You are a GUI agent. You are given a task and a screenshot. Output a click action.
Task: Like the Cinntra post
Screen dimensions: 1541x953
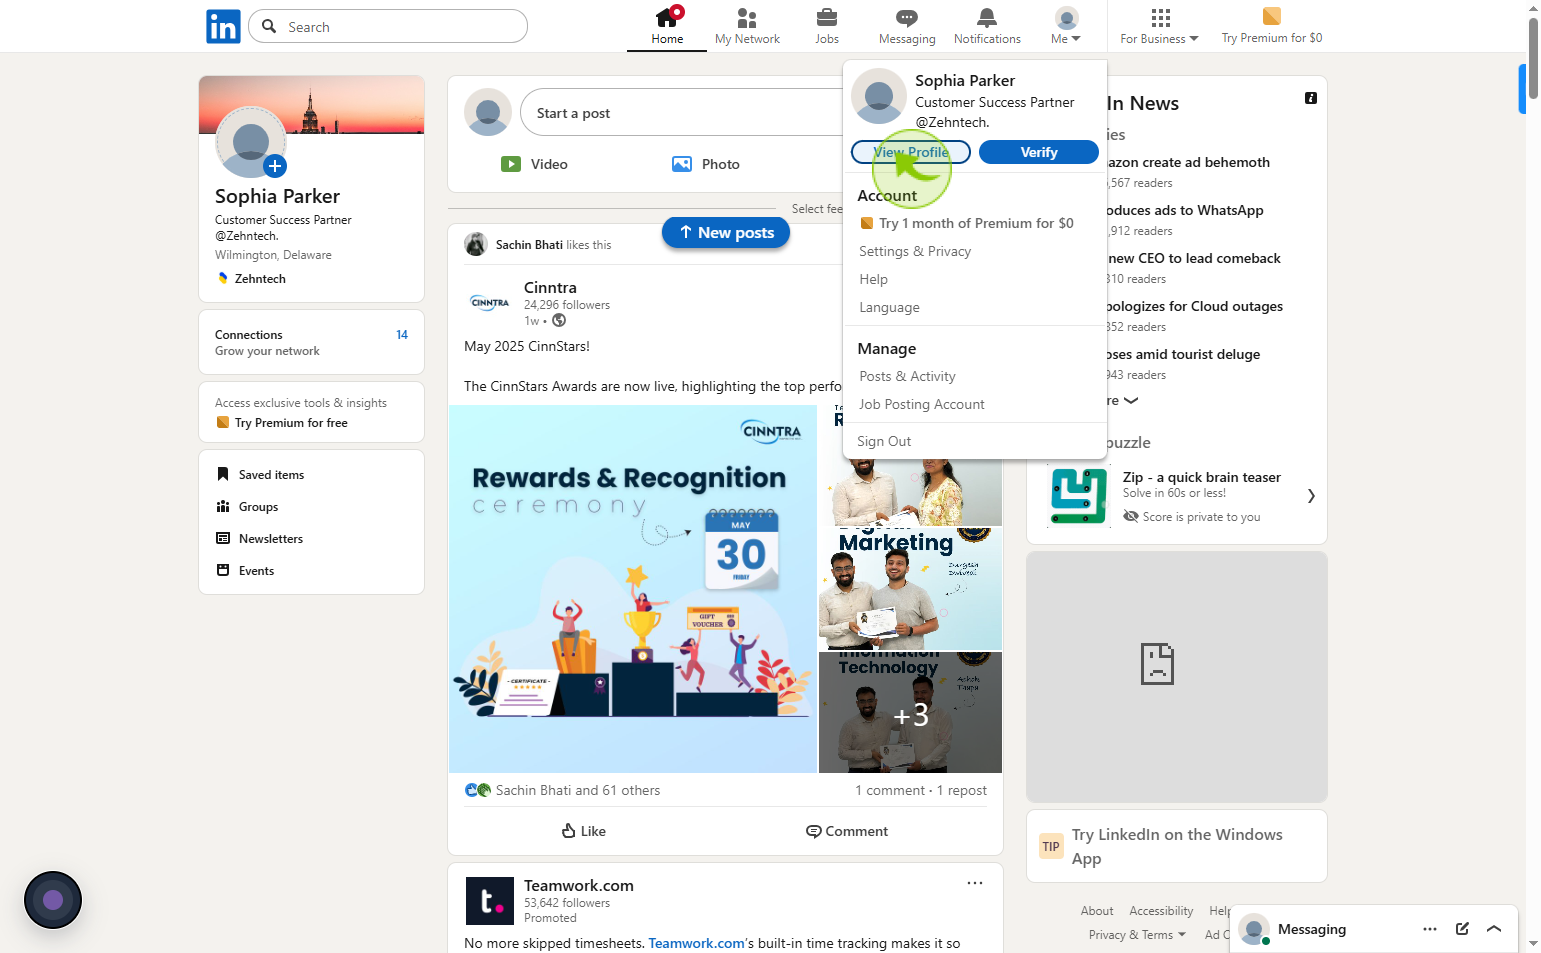coord(584,831)
